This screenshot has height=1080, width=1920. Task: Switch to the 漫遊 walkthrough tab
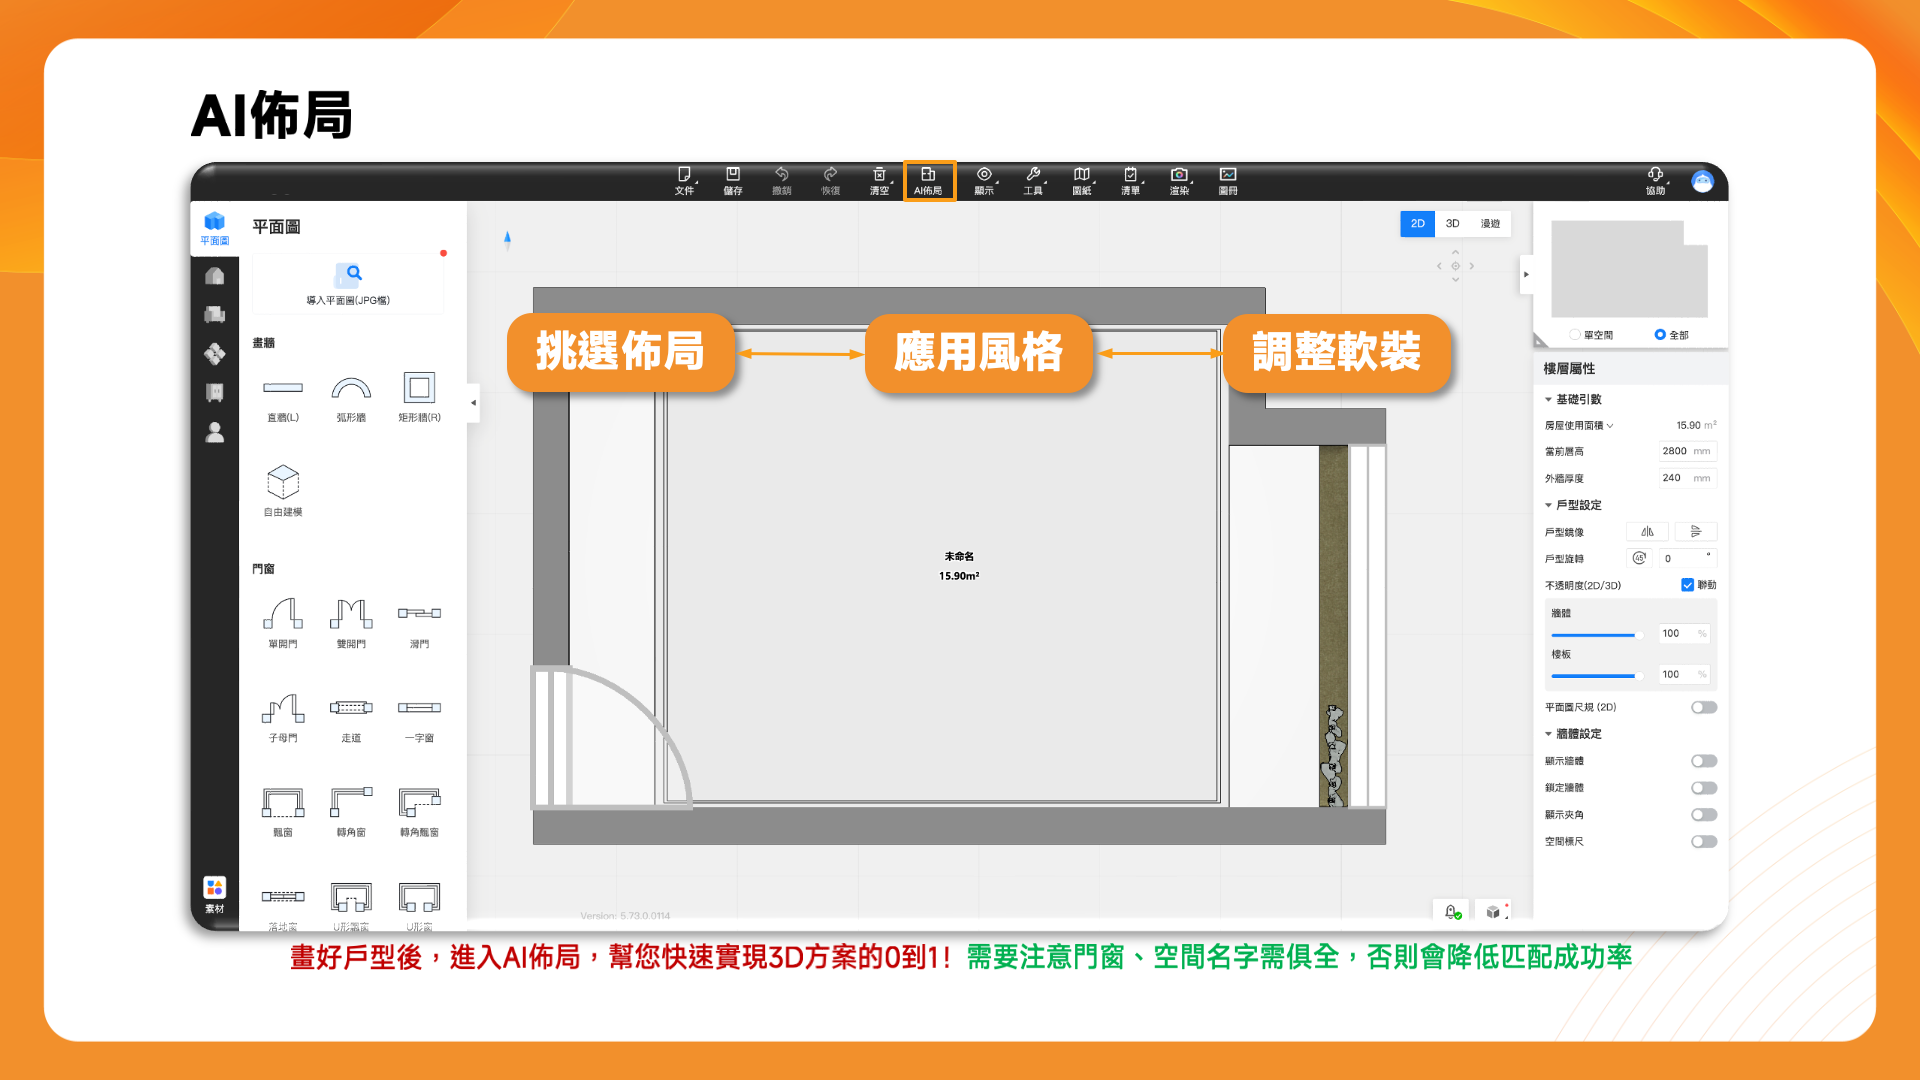[x=1490, y=224]
